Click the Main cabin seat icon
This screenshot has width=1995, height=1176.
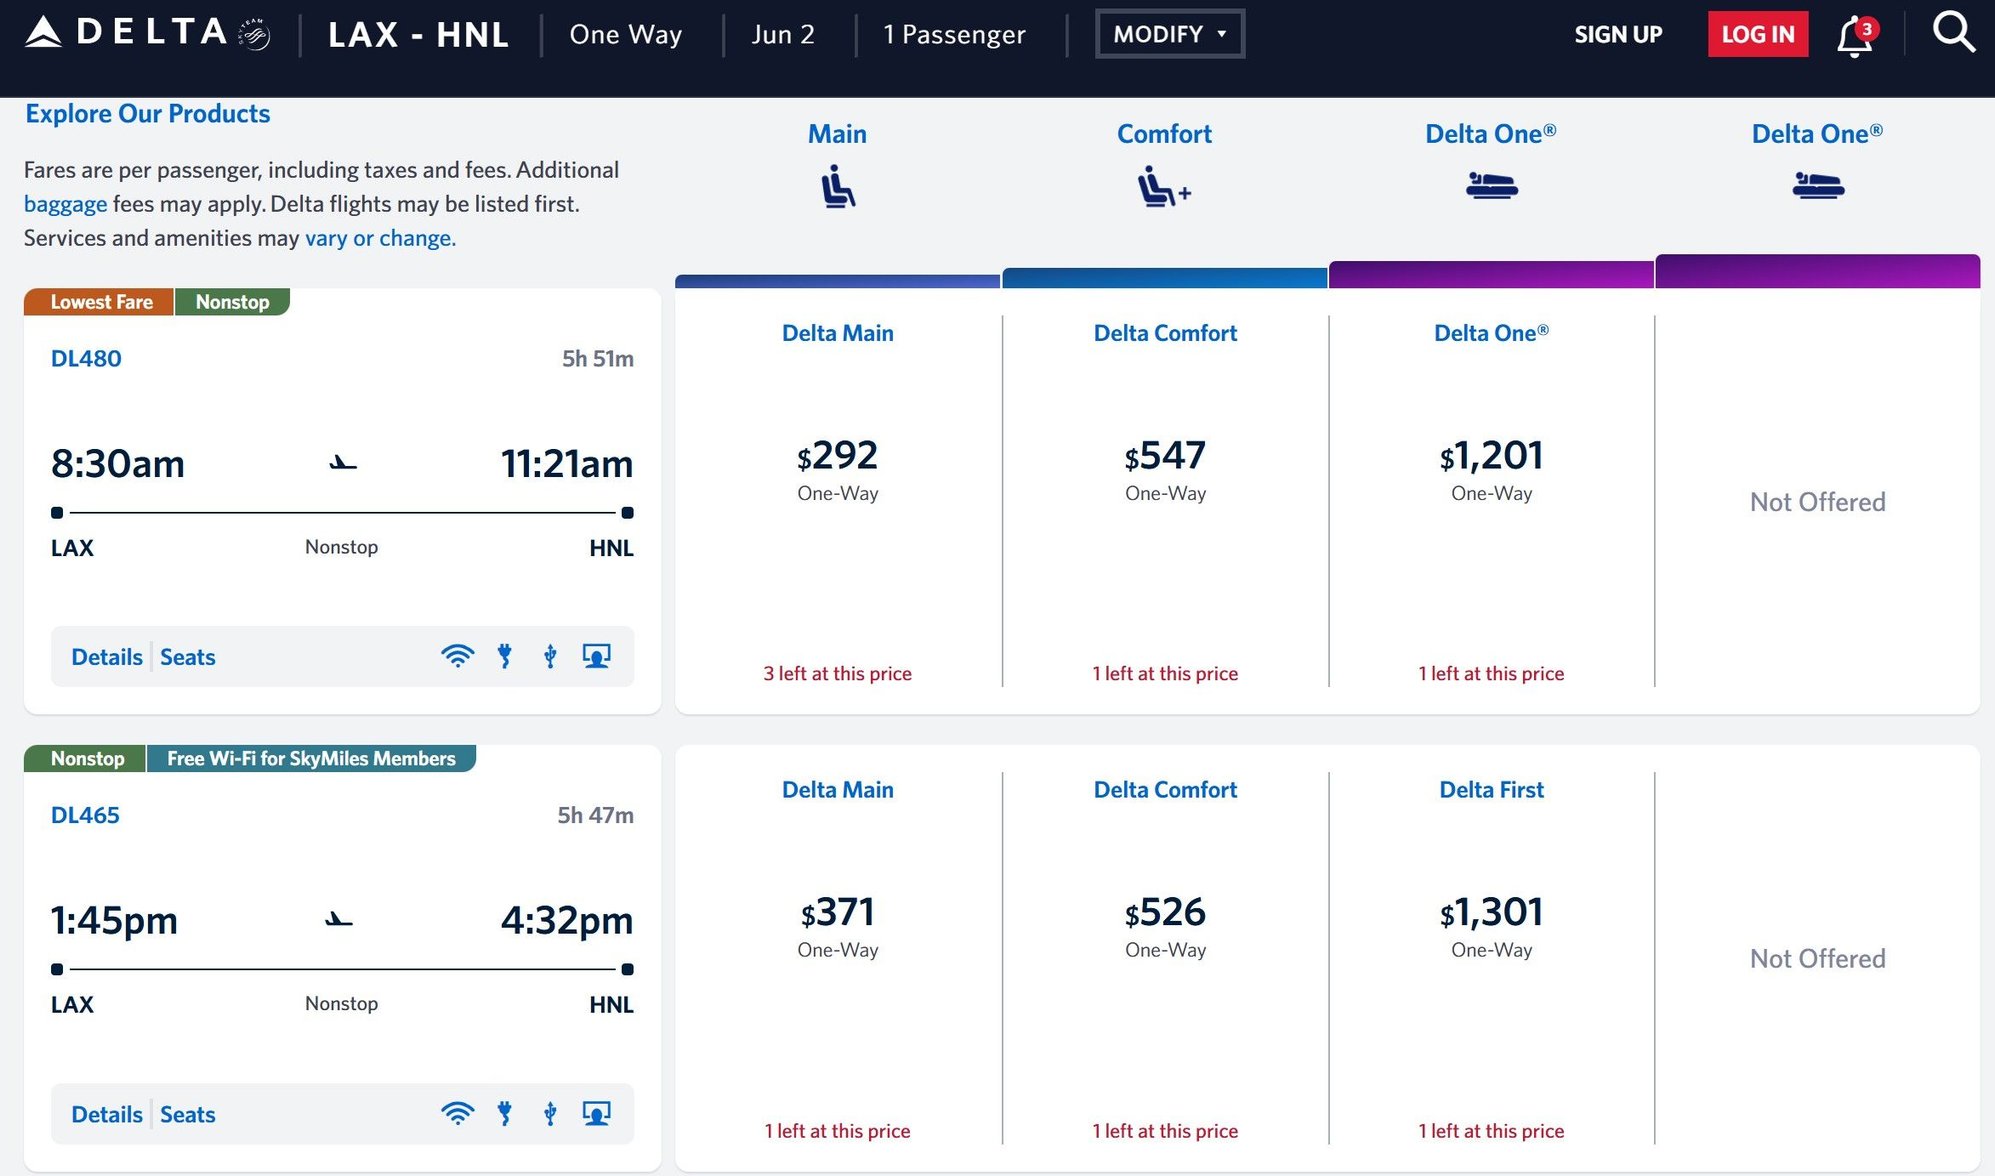(x=838, y=187)
